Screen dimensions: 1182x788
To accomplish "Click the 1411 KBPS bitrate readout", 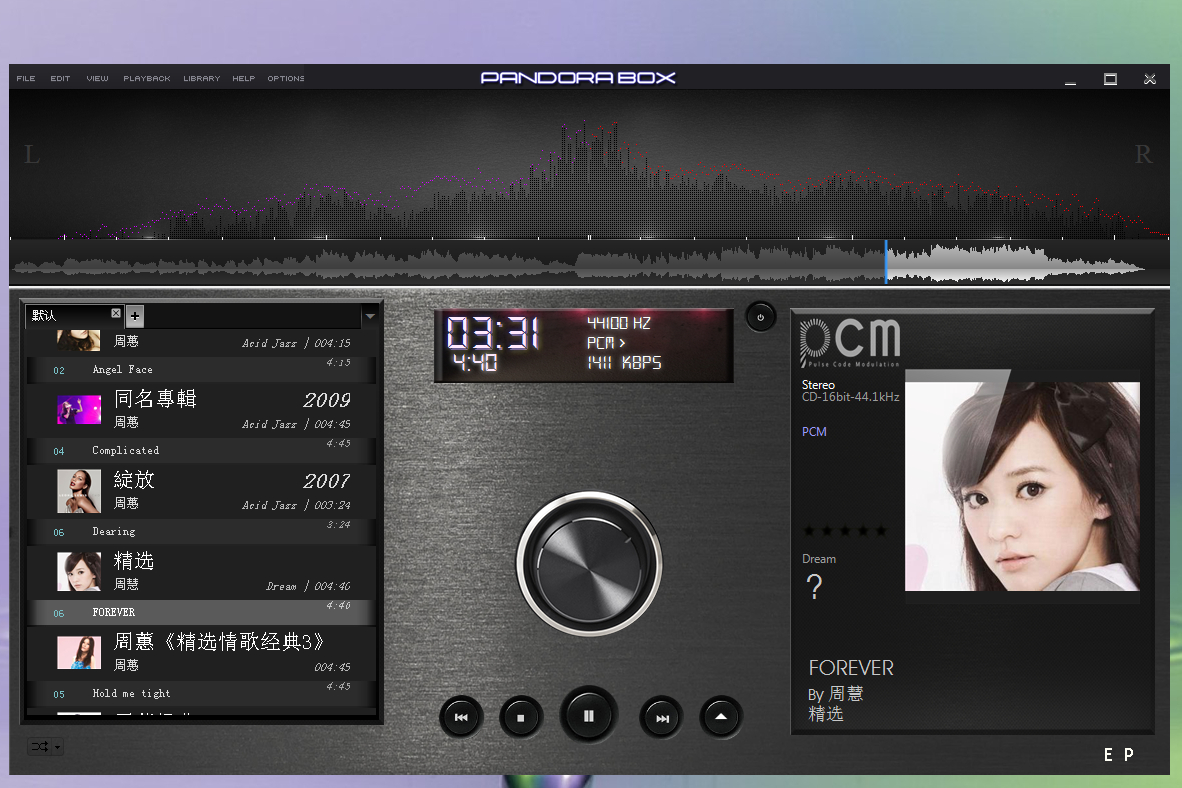I will point(624,363).
